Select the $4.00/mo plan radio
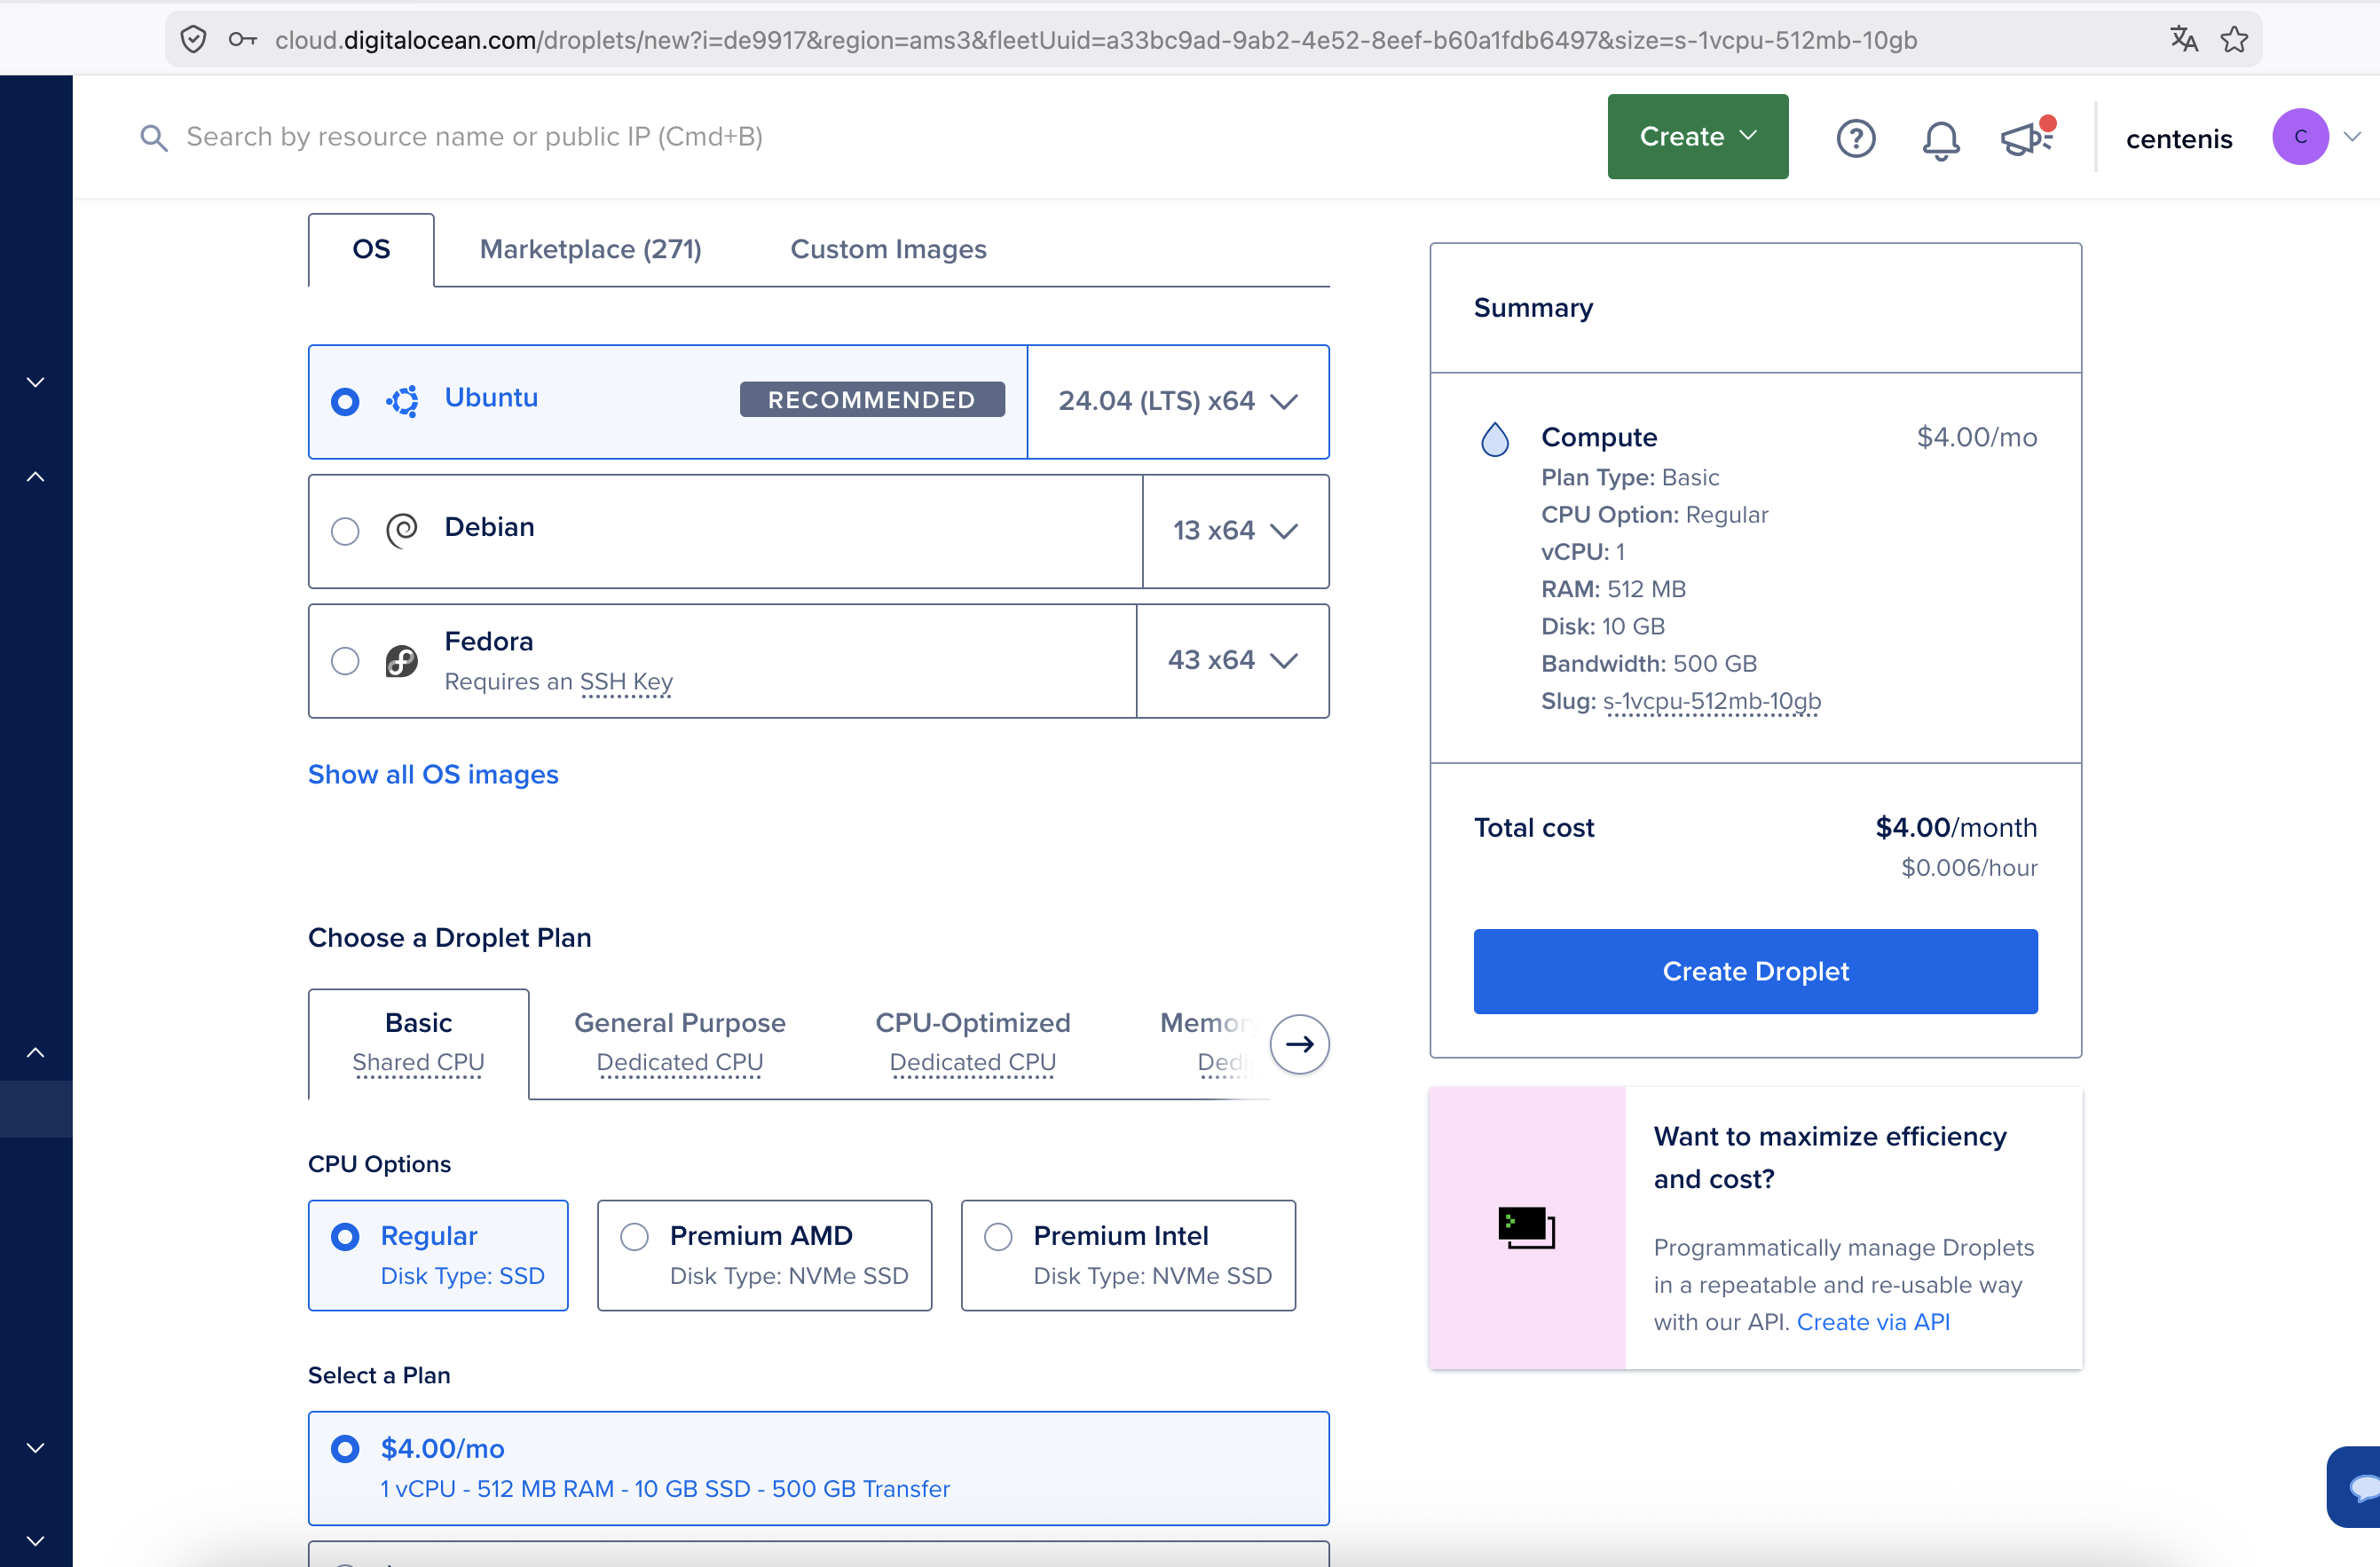Viewport: 2380px width, 1567px height. point(345,1448)
